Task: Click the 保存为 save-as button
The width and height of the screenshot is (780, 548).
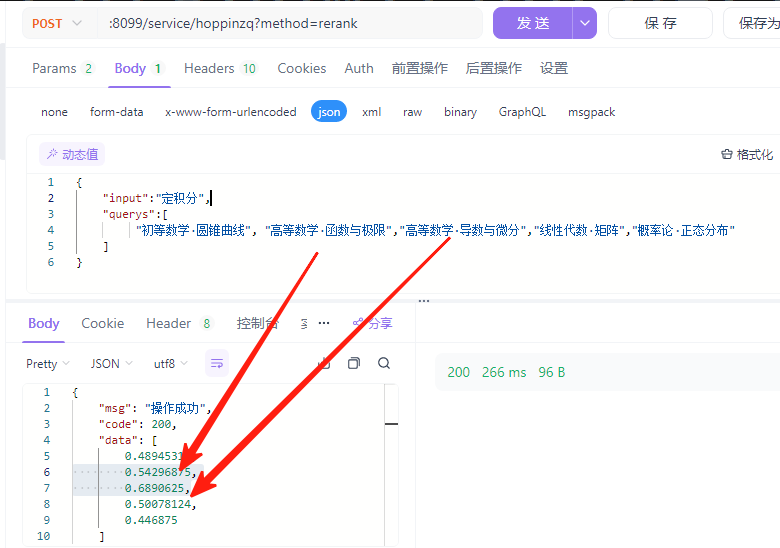Action: (x=754, y=23)
